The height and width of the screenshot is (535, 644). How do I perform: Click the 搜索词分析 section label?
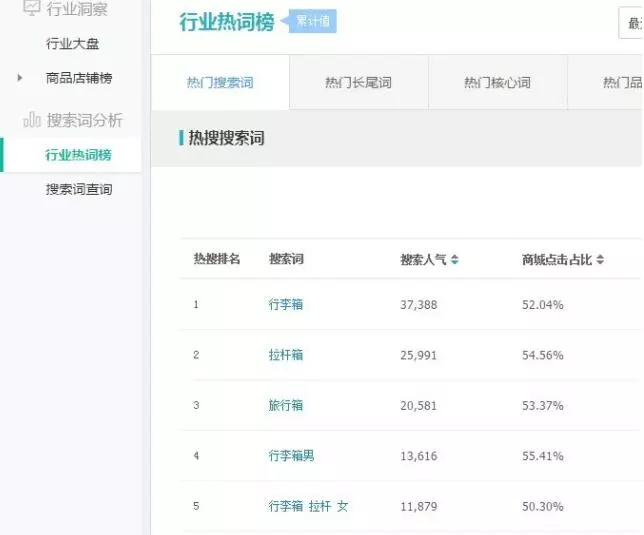pos(85,120)
